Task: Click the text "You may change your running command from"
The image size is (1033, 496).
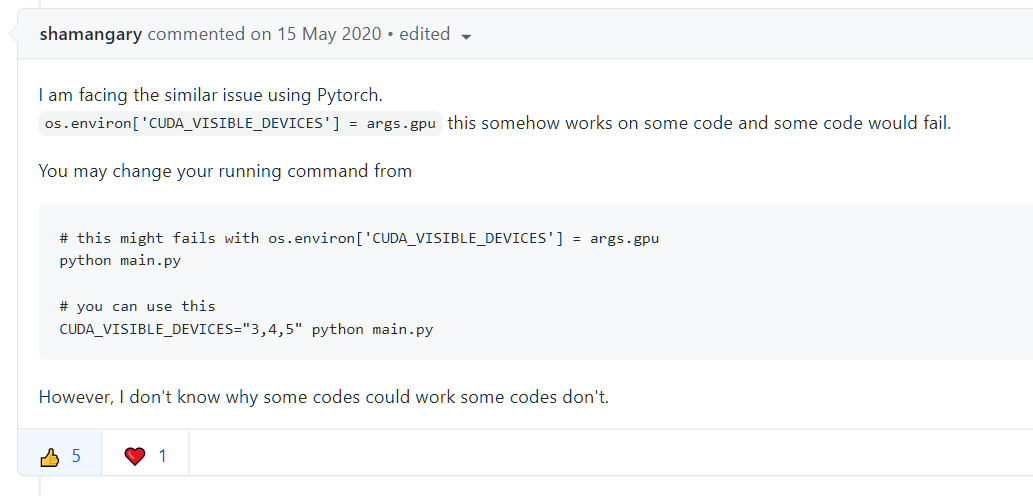Action: [225, 171]
